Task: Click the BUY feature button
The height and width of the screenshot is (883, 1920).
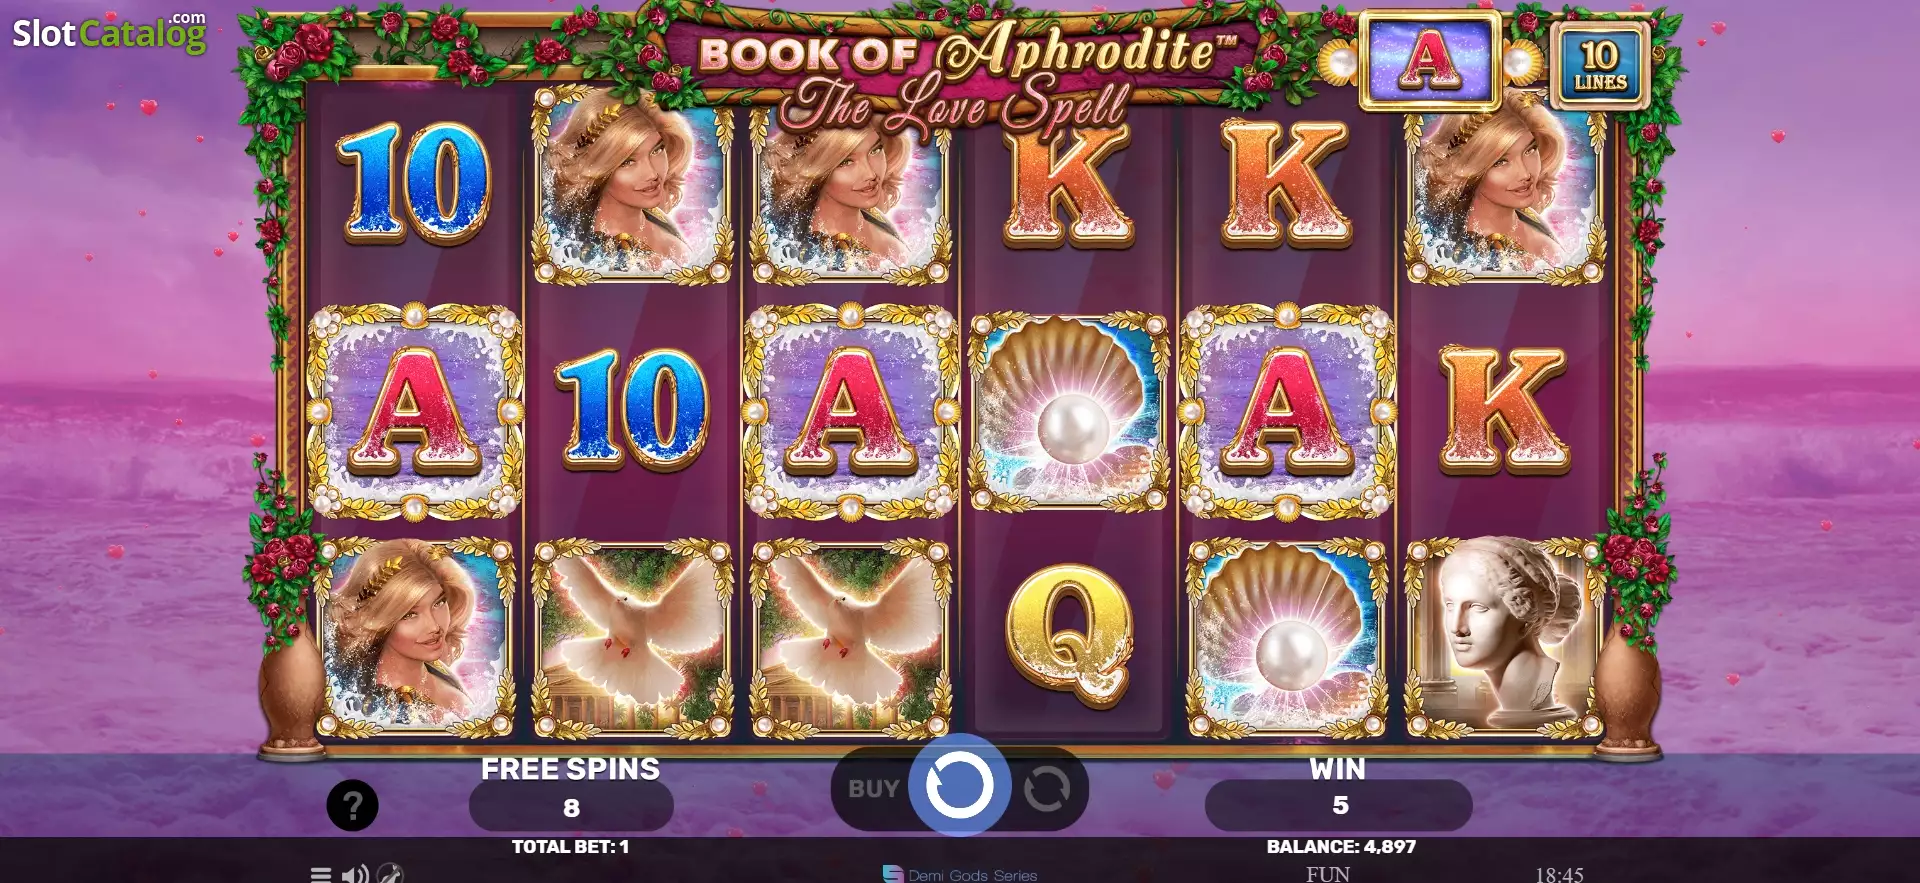Action: tap(874, 789)
